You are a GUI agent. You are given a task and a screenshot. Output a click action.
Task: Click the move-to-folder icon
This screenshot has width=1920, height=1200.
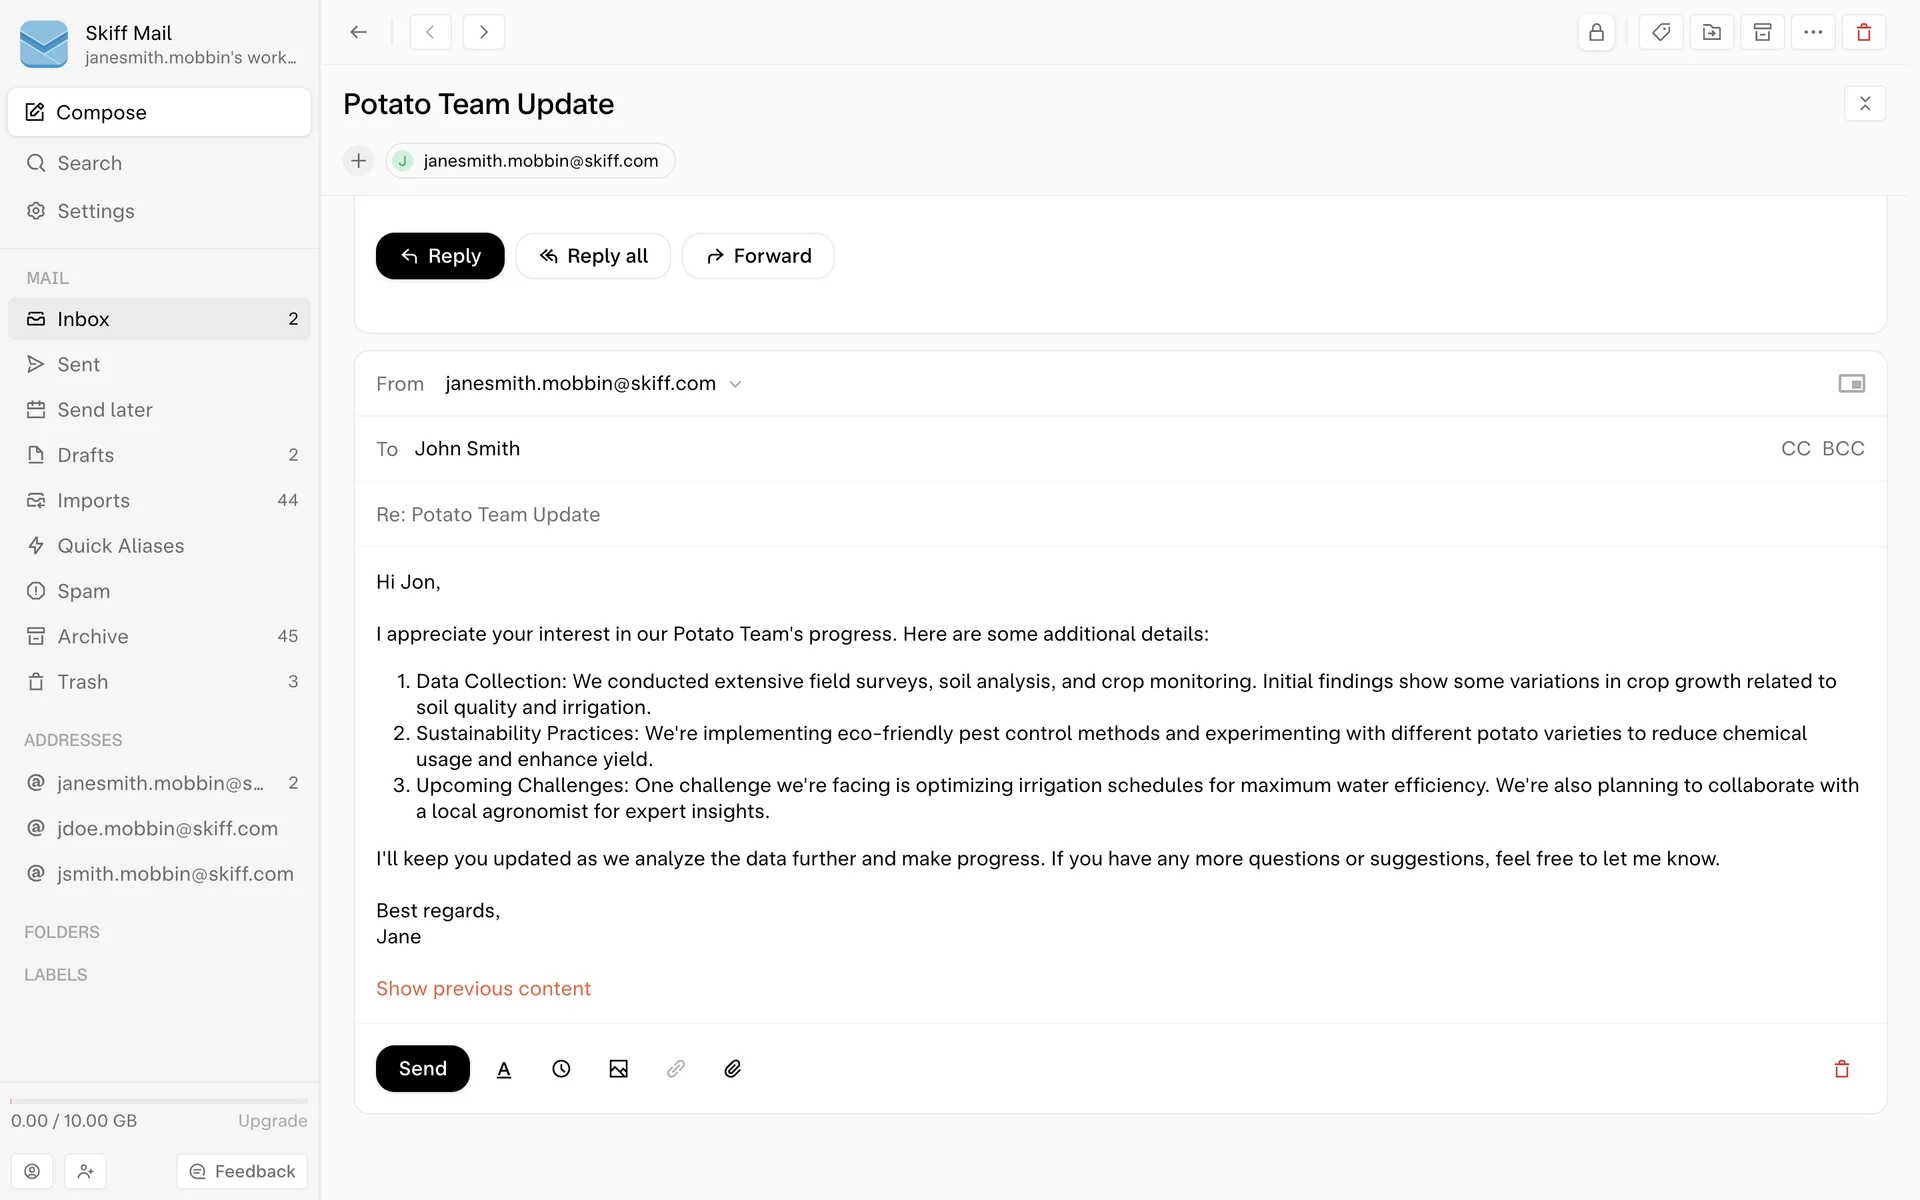(x=1712, y=32)
